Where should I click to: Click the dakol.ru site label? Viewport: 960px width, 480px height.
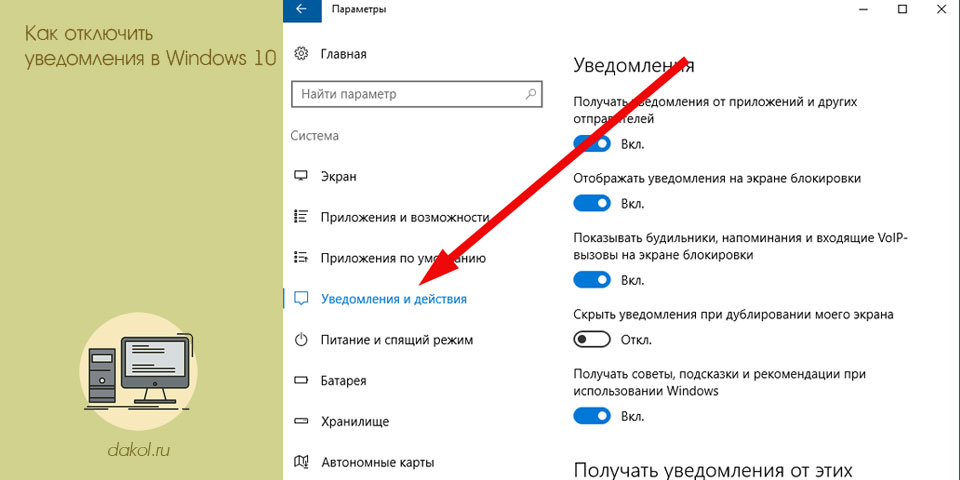[138, 451]
